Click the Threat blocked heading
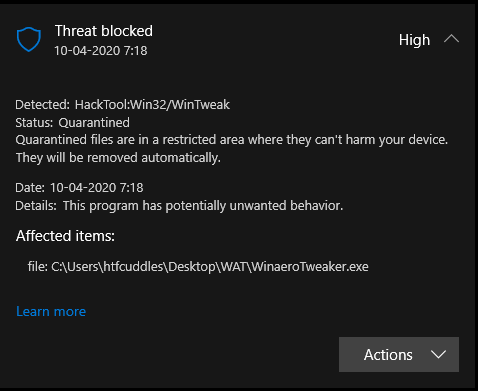 click(104, 31)
